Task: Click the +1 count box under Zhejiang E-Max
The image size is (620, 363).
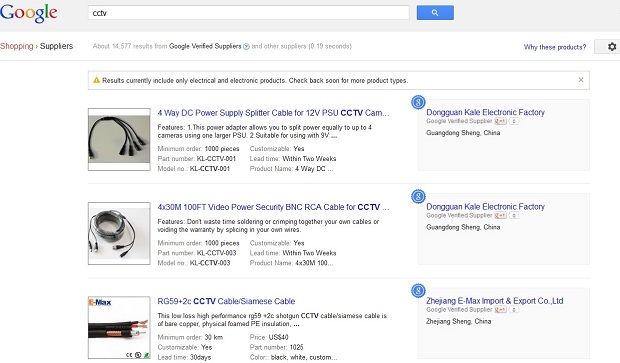Action: (514, 309)
